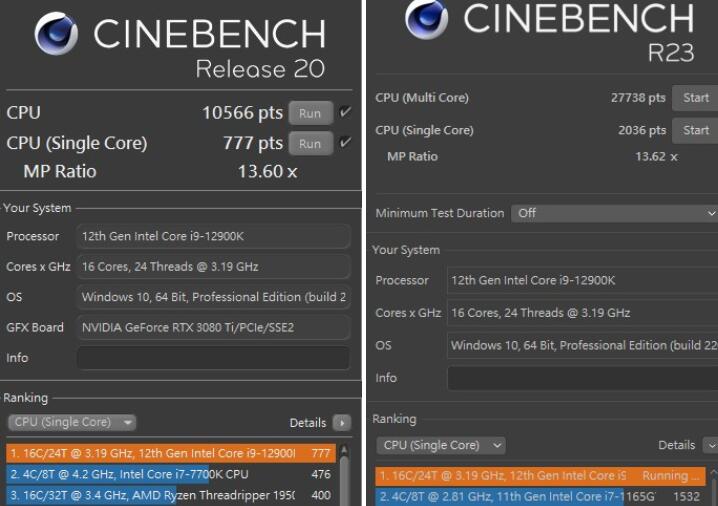
Task: Open the R23 ranking CPU (Single Core) dropdown
Action: pyautogui.click(x=443, y=445)
